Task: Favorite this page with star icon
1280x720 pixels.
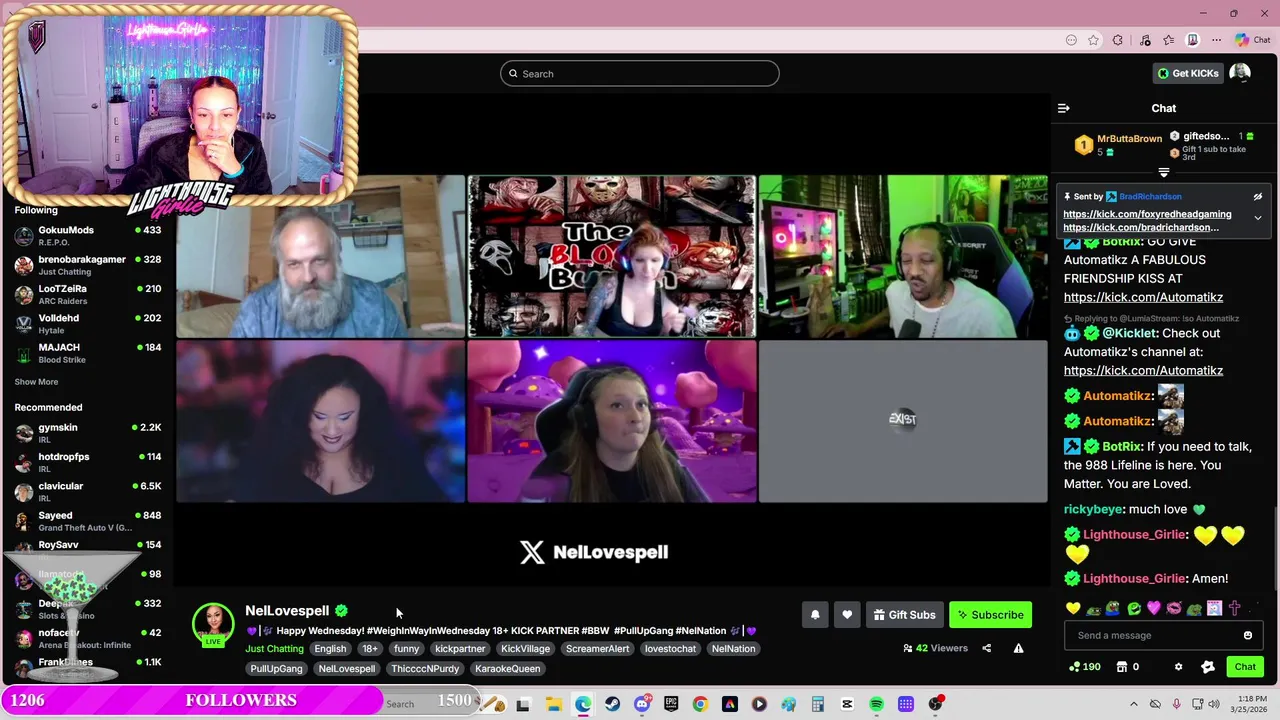Action: 1094,40
